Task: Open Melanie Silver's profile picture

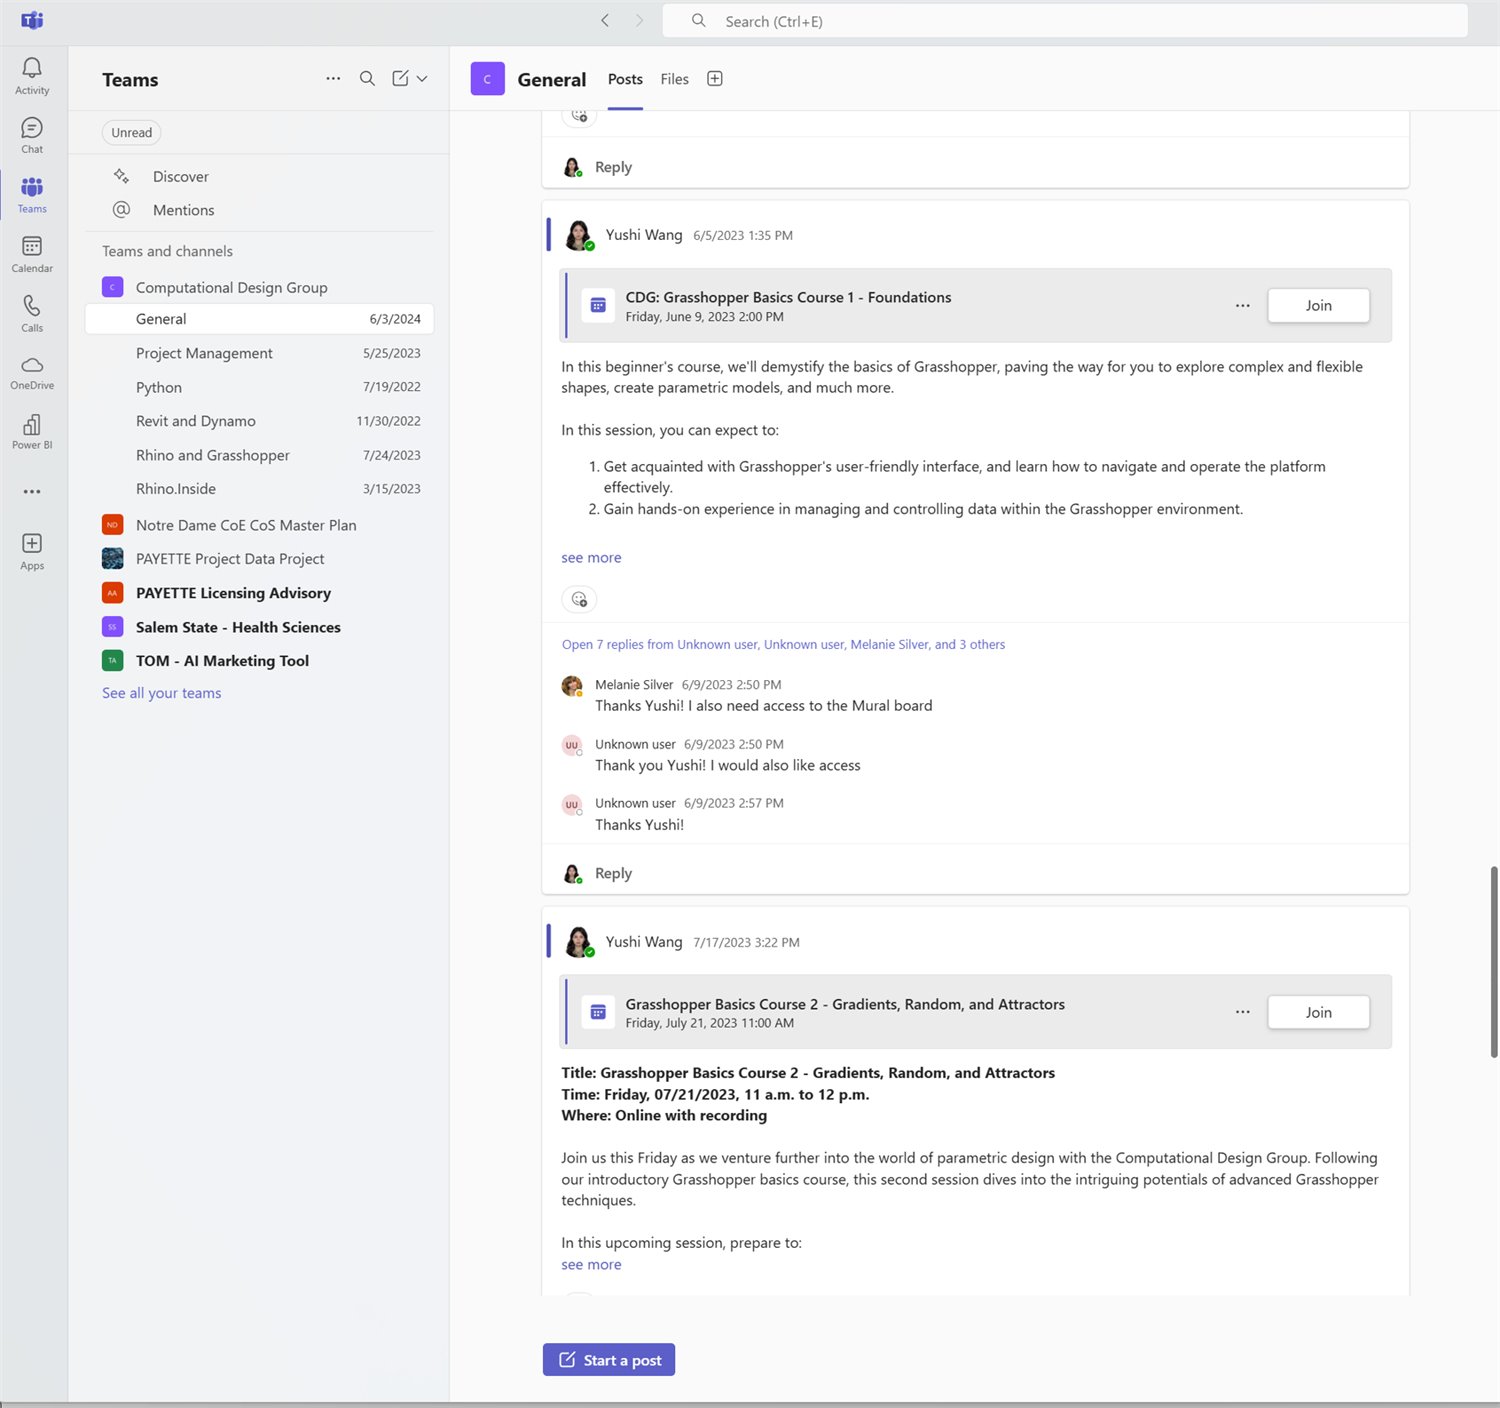Action: (x=572, y=686)
